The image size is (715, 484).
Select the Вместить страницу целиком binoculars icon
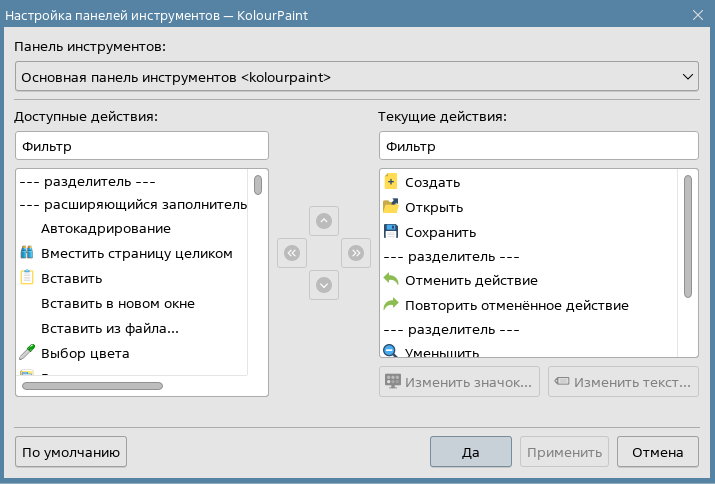point(27,254)
